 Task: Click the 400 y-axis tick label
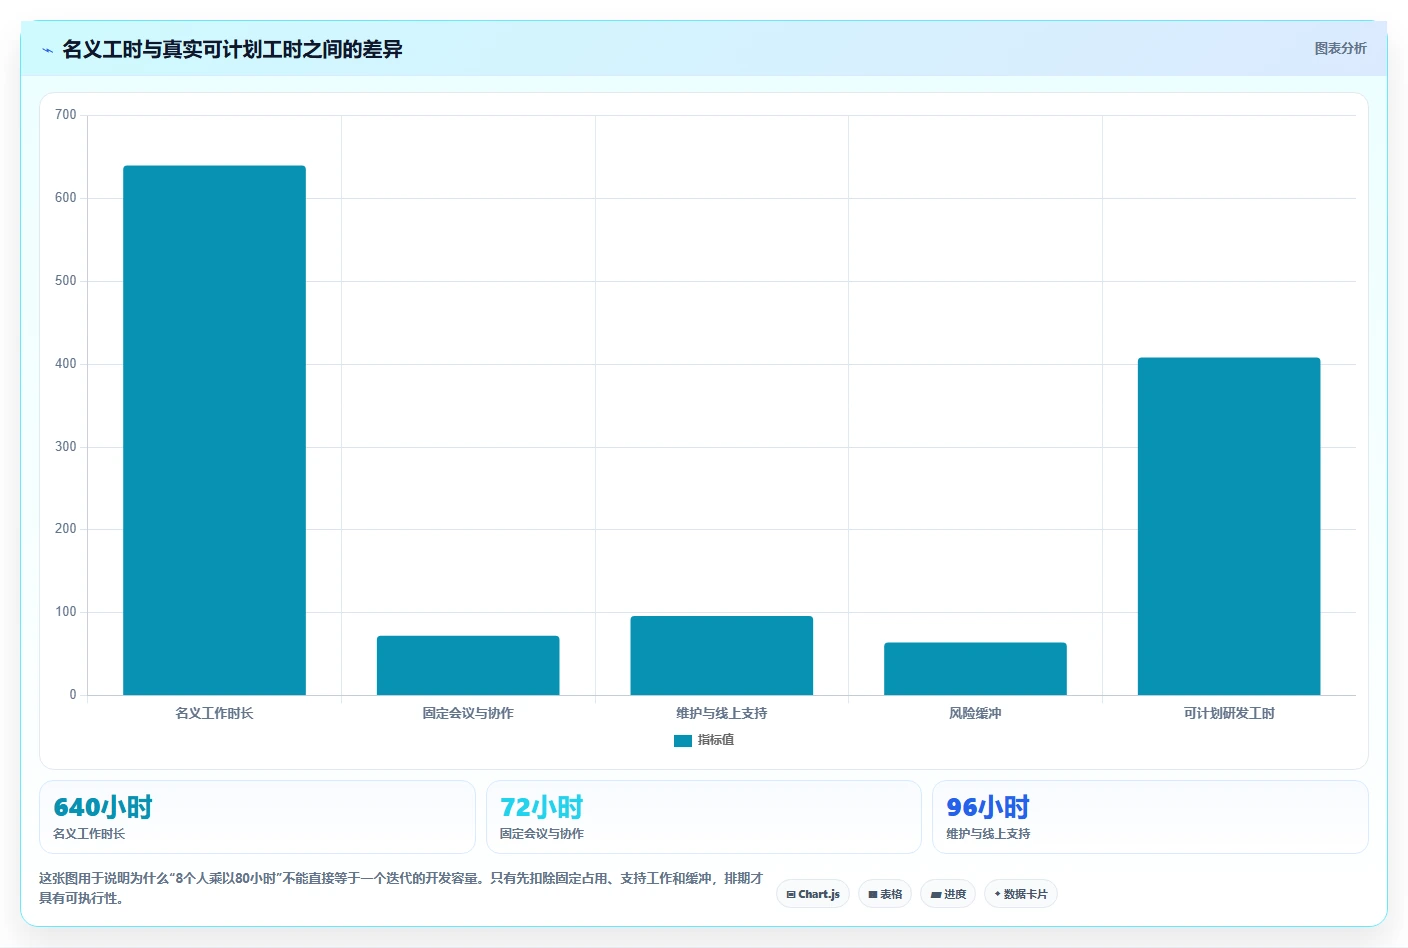(66, 364)
